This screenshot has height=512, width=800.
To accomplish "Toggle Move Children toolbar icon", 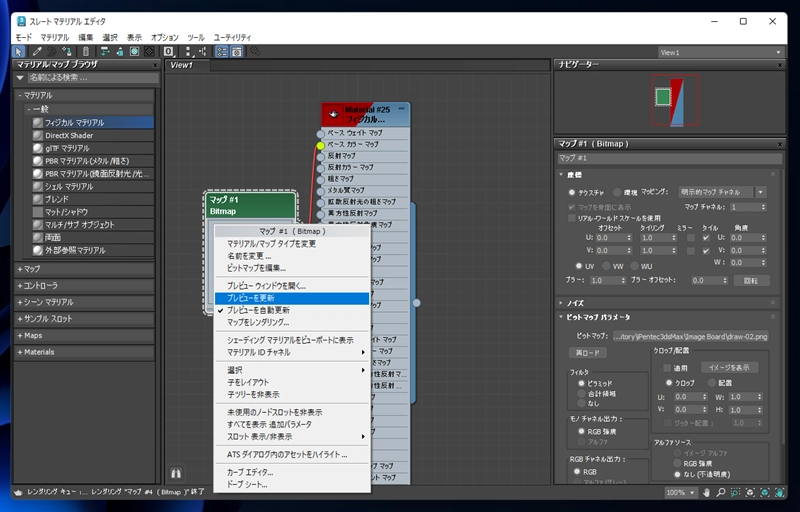I will 105,52.
